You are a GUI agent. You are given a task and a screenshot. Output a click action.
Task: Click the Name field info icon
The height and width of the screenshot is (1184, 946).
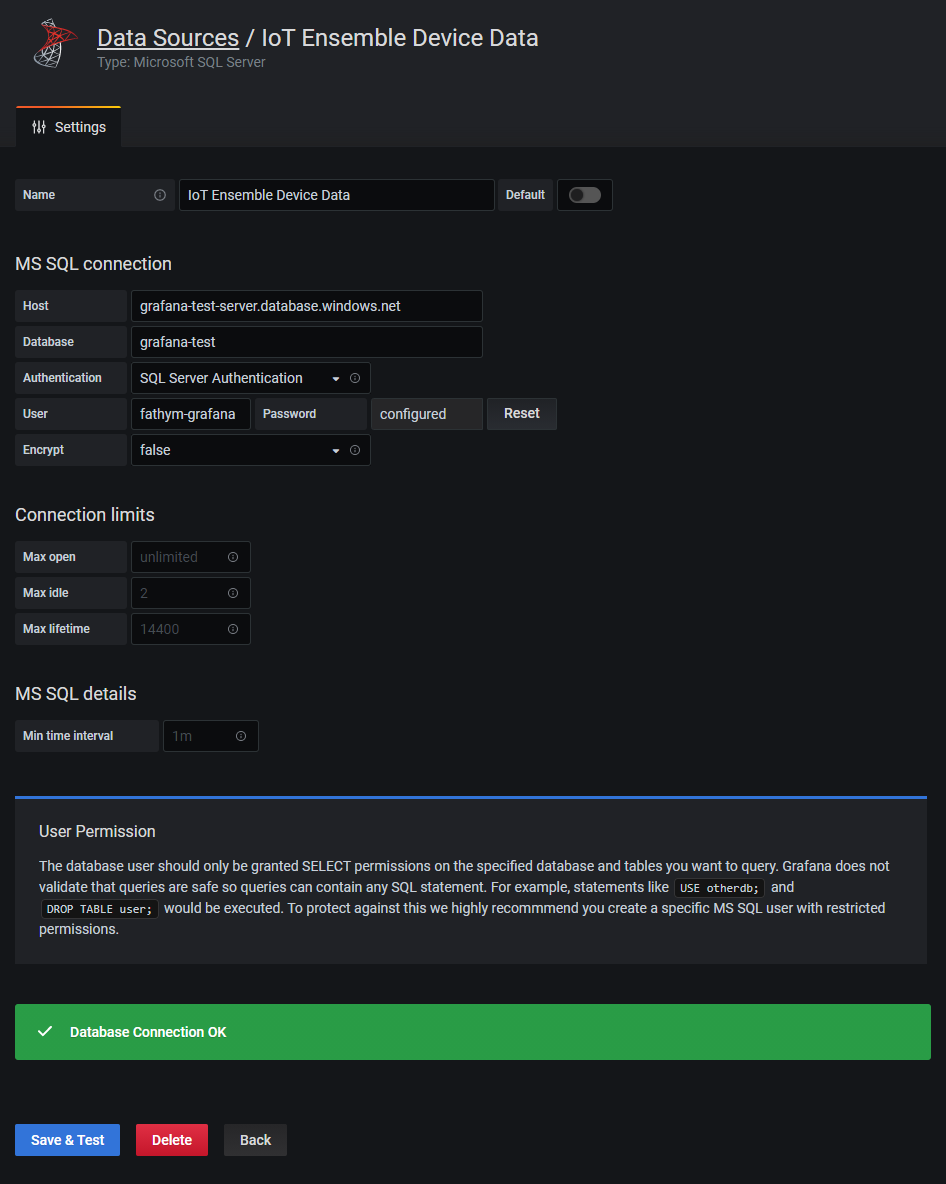160,195
